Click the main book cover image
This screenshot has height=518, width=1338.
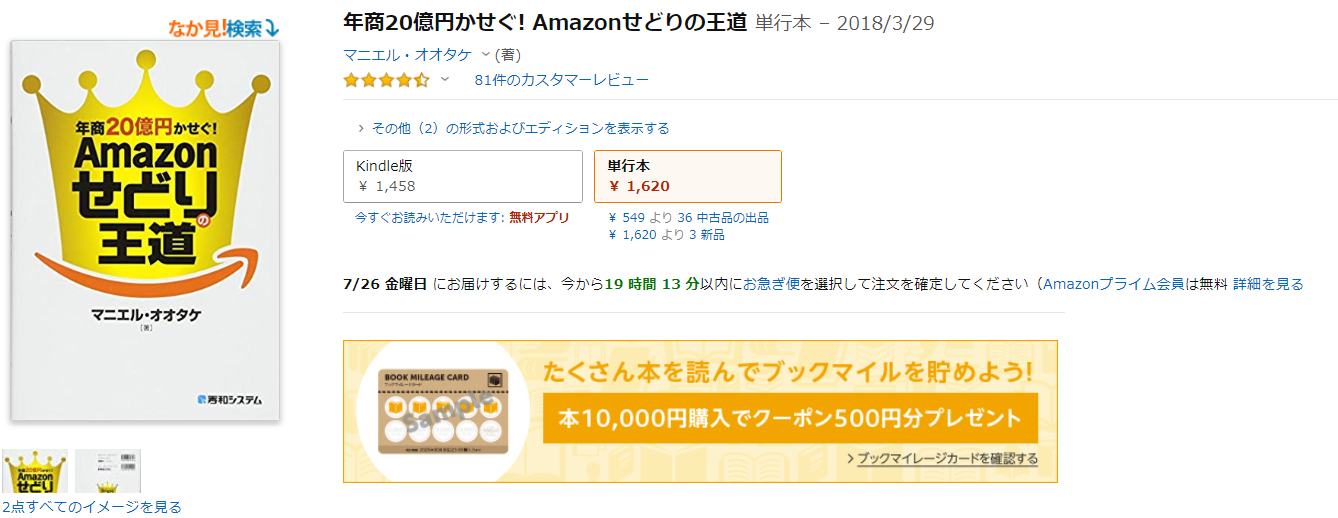pyautogui.click(x=145, y=230)
